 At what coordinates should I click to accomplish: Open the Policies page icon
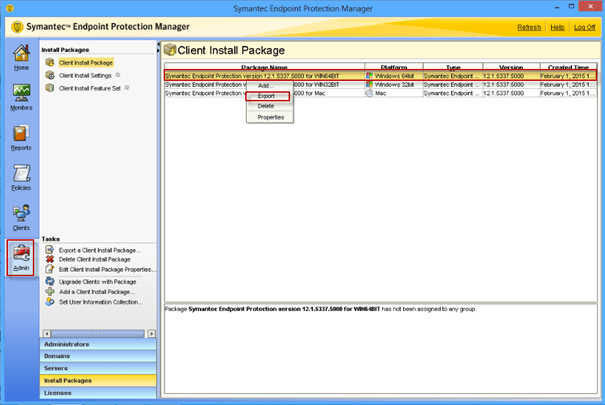point(21,176)
